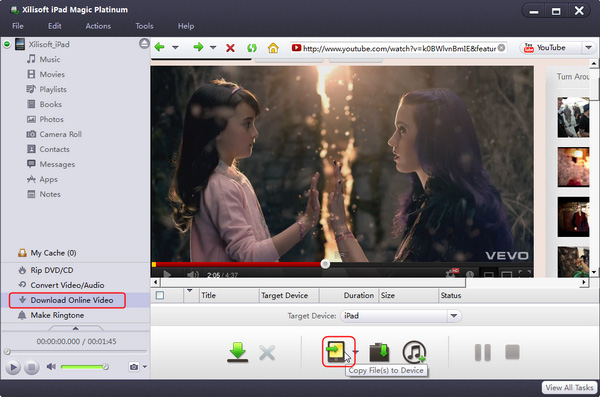Image resolution: width=600 pixels, height=397 pixels.
Task: Stop the download task
Action: 512,352
